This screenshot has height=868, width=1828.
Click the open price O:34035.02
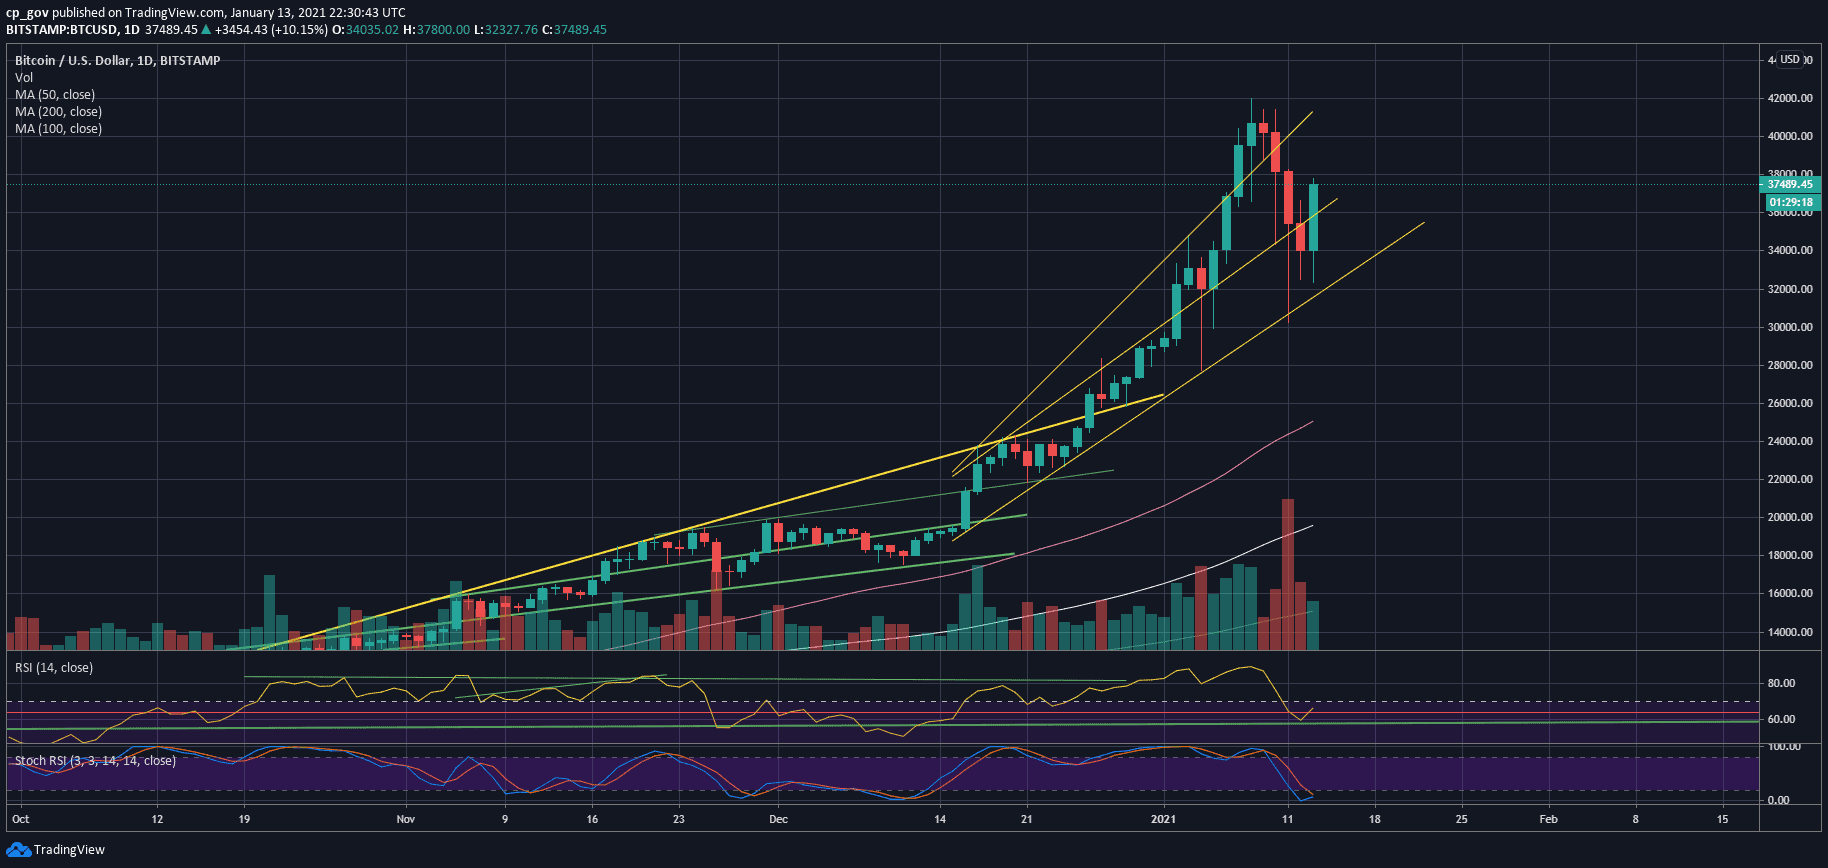coord(366,29)
